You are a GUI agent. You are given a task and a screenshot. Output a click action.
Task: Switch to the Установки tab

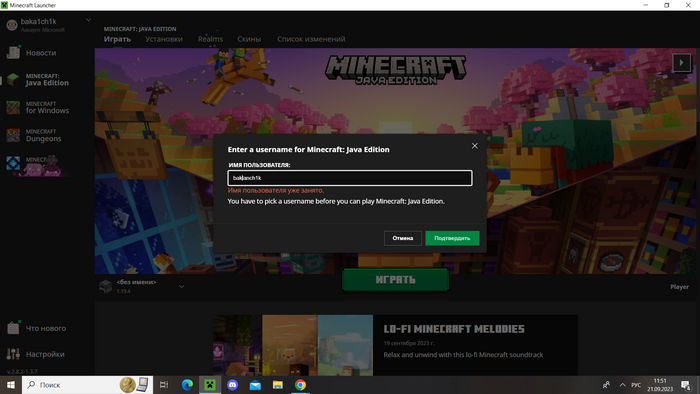tap(164, 39)
